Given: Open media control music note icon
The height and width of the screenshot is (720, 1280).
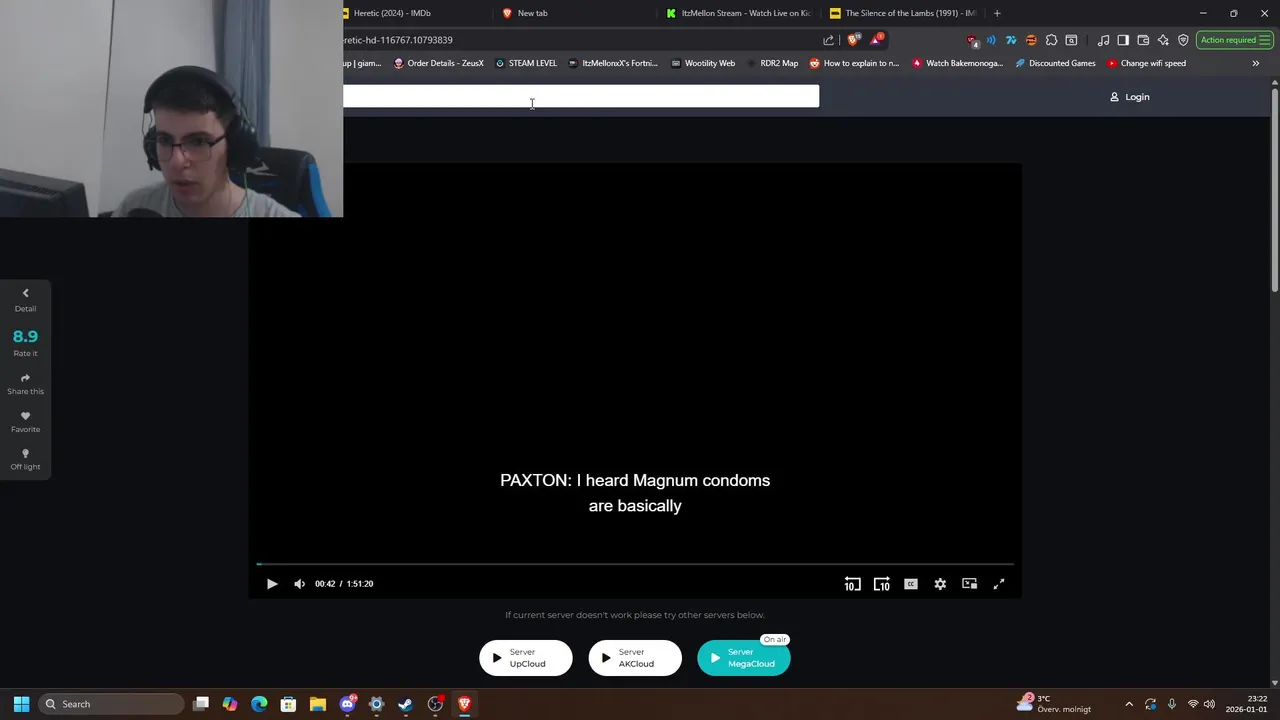Looking at the screenshot, I should [1103, 40].
